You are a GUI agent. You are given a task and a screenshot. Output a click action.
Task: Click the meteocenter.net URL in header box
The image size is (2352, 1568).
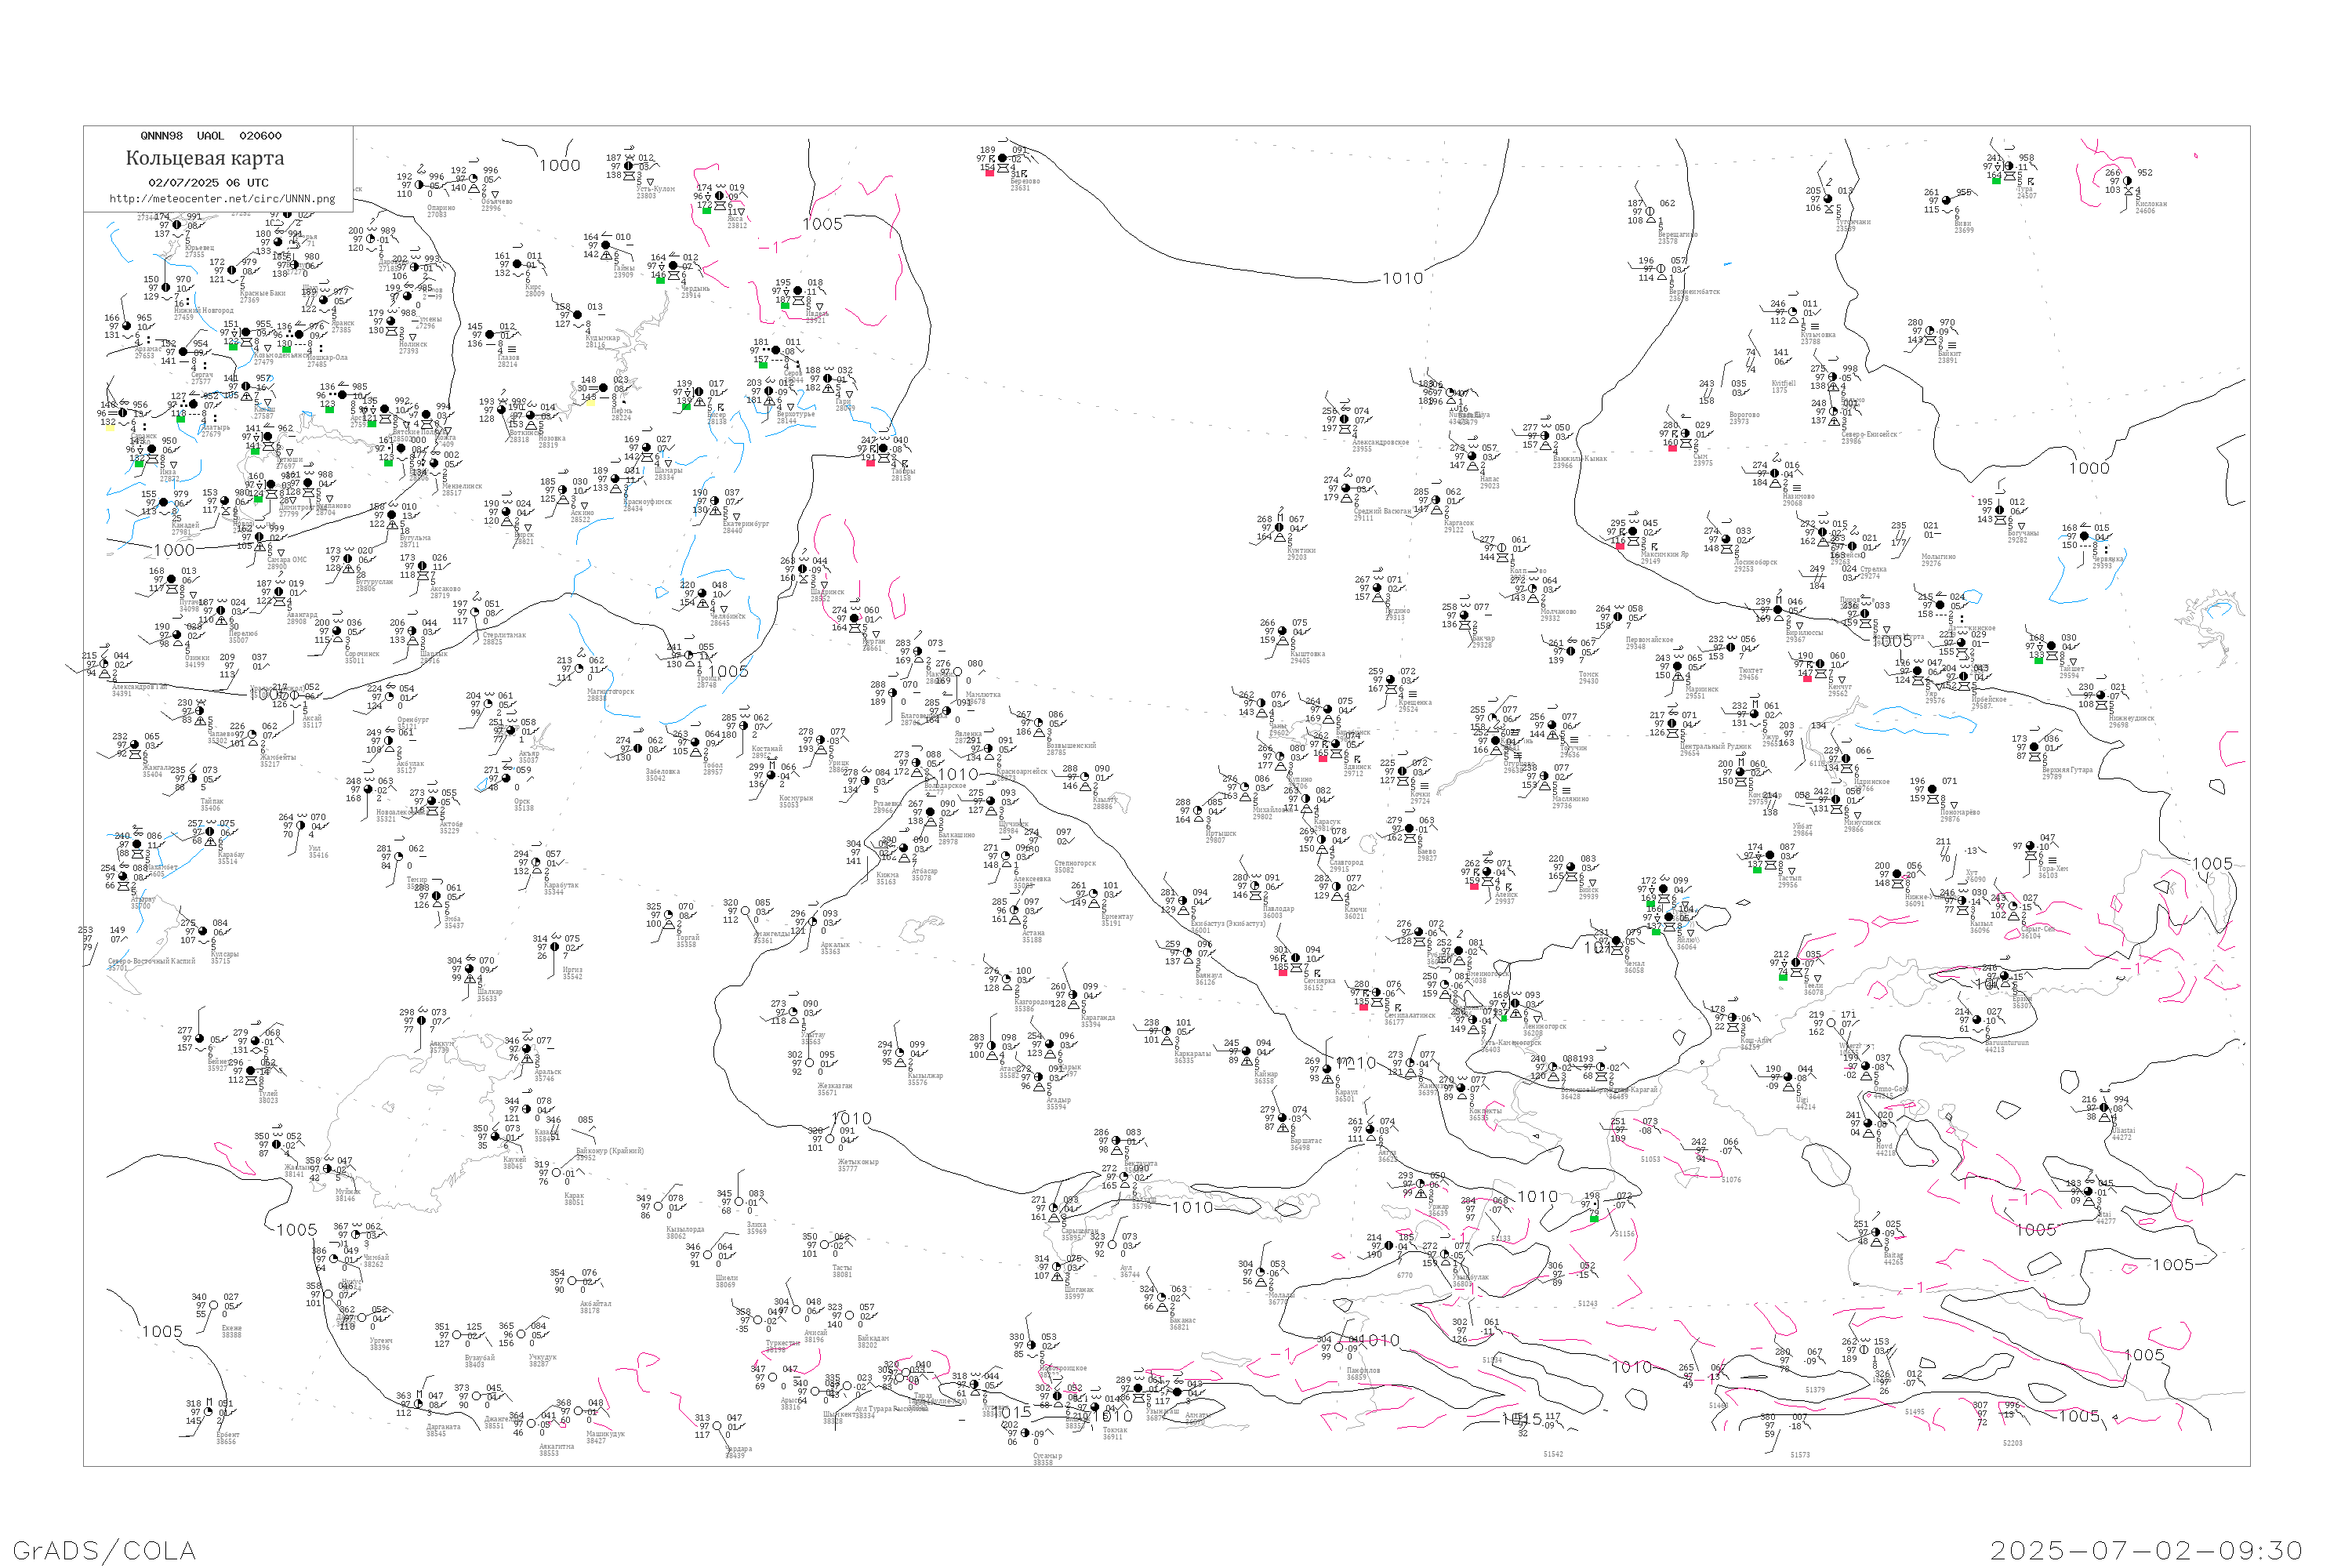tap(221, 199)
